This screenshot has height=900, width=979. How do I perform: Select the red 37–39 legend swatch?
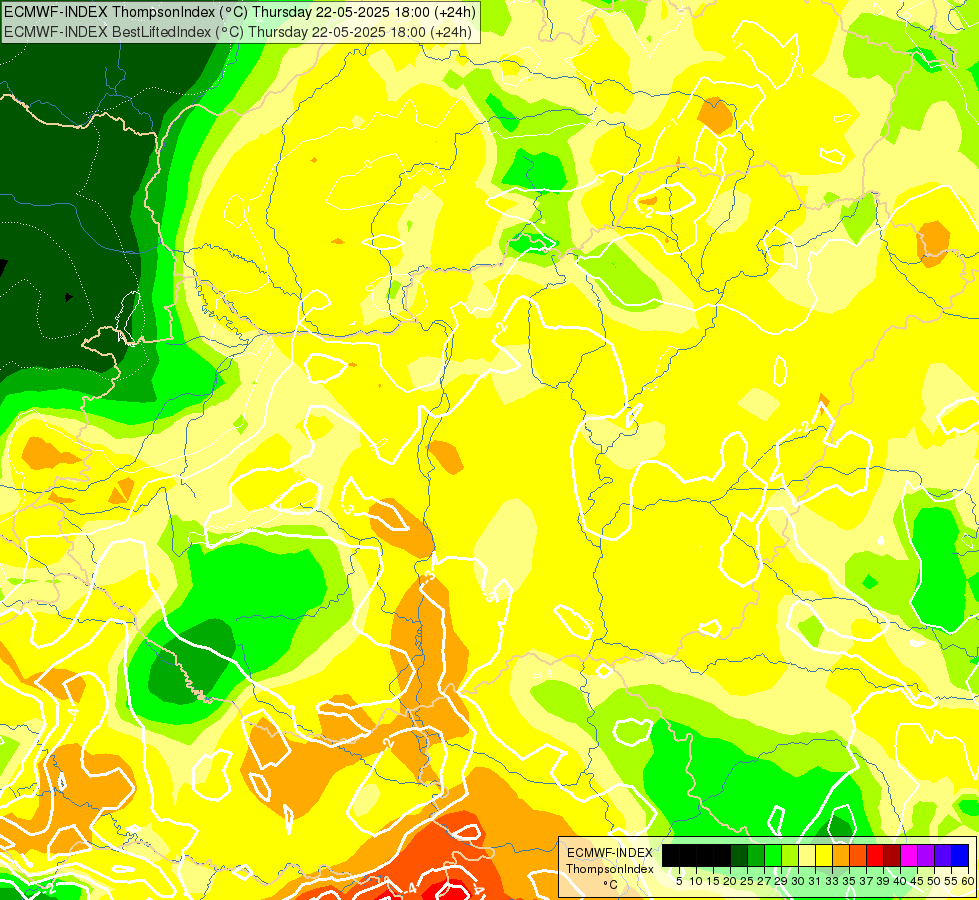(875, 855)
